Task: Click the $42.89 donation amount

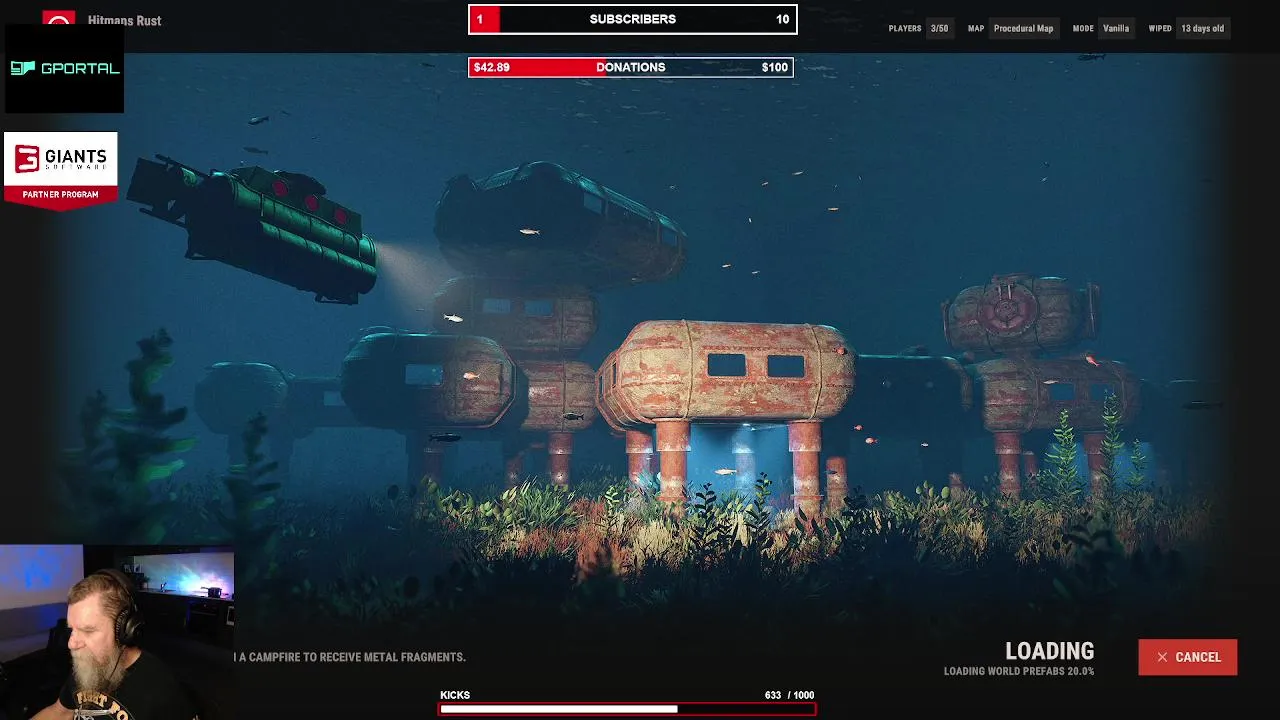Action: [x=491, y=67]
